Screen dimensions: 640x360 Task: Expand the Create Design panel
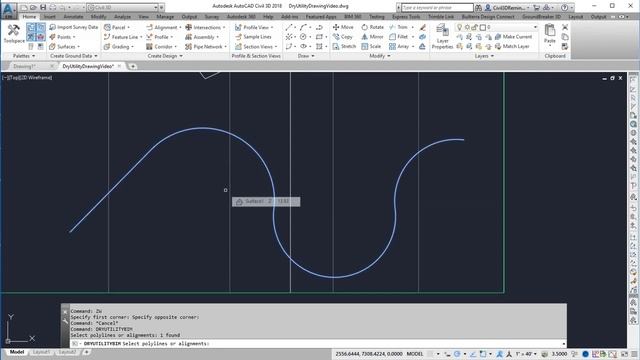[x=165, y=56]
